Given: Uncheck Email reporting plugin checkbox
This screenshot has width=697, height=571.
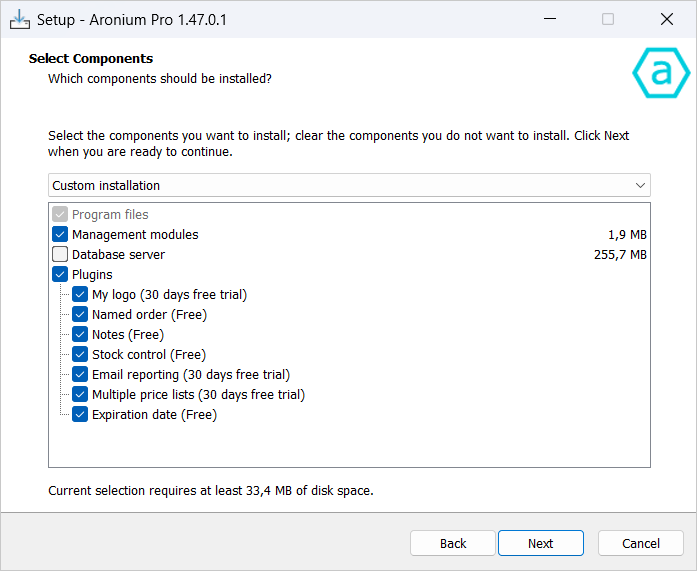Looking at the screenshot, I should point(80,375).
